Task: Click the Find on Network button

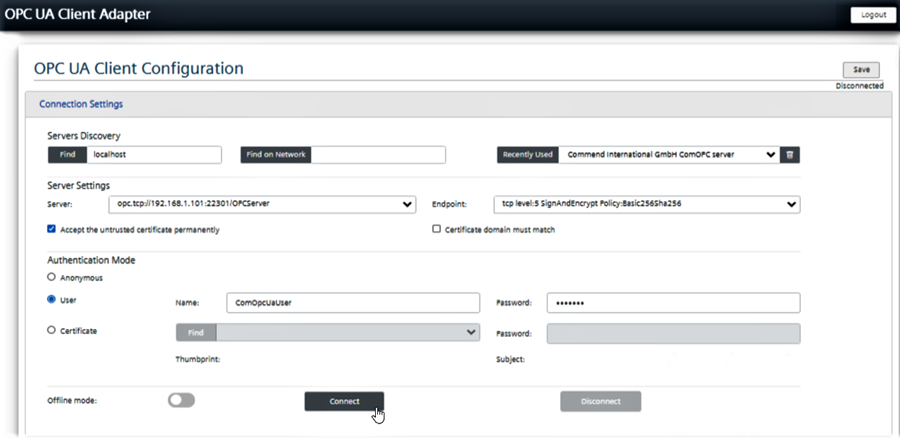Action: coord(276,155)
